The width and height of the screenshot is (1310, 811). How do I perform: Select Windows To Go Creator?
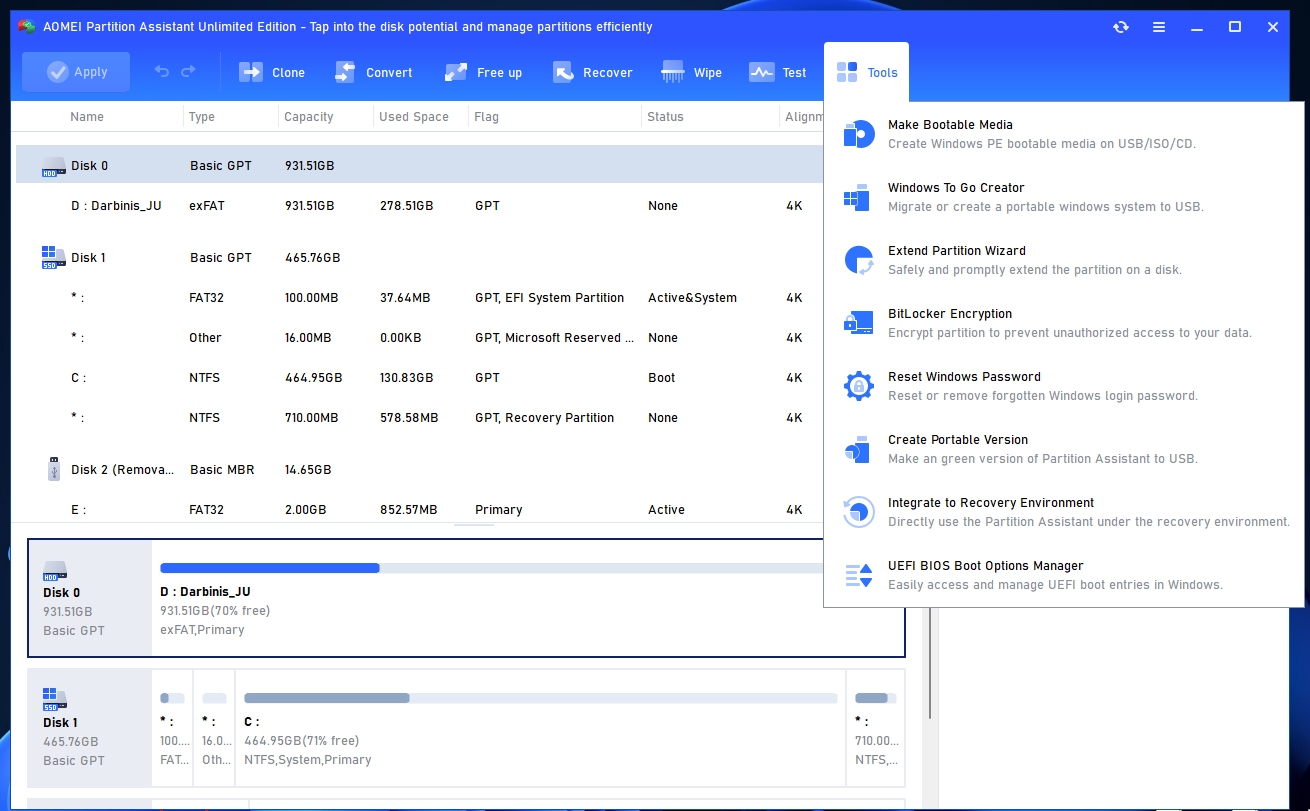coord(1064,197)
